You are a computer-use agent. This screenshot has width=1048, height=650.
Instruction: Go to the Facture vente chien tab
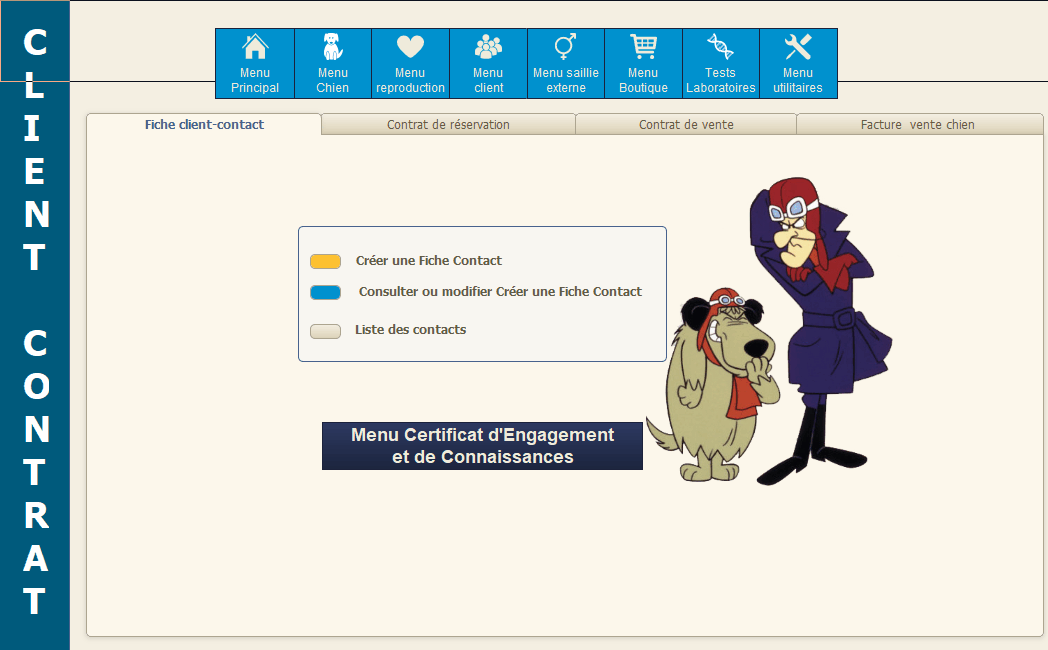tap(917, 125)
